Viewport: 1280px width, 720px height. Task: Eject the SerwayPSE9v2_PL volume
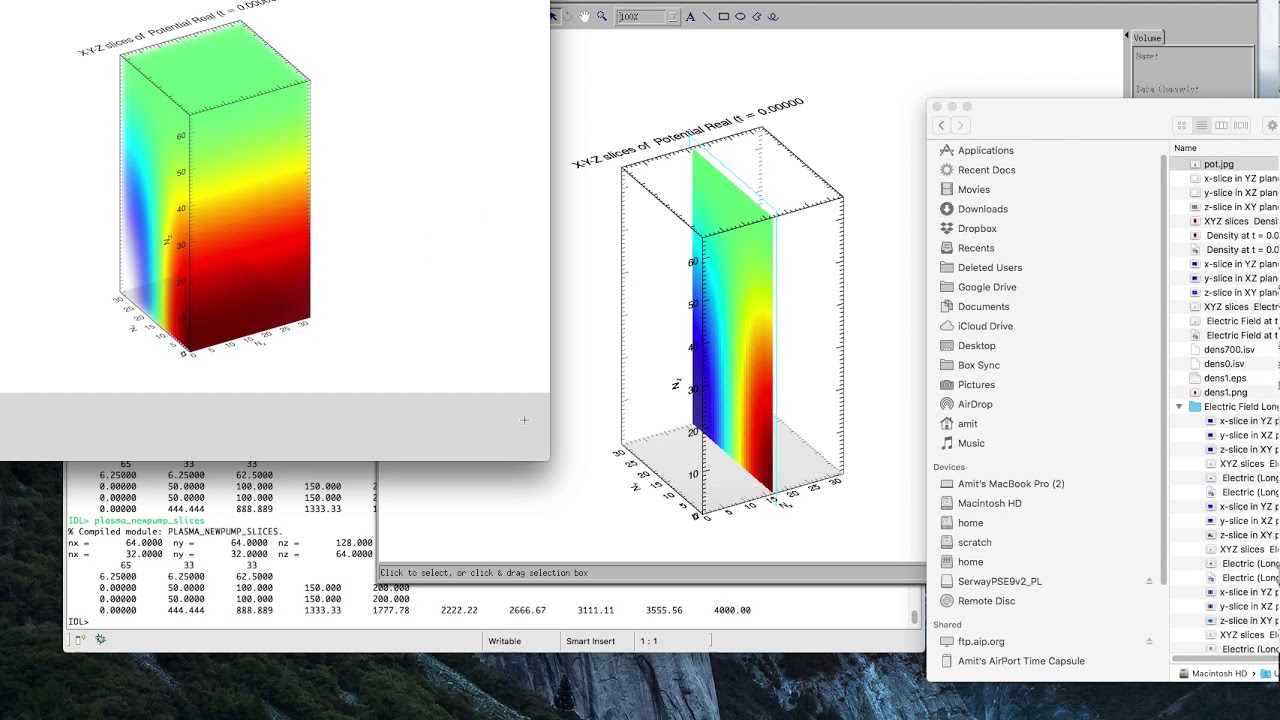pyautogui.click(x=1149, y=581)
